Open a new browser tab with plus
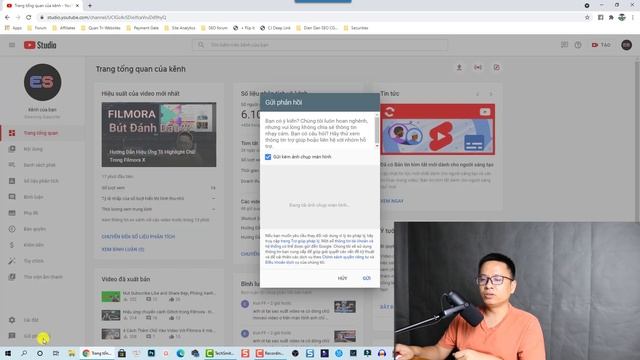Screen dimensions: 640x360 click(x=90, y=6)
